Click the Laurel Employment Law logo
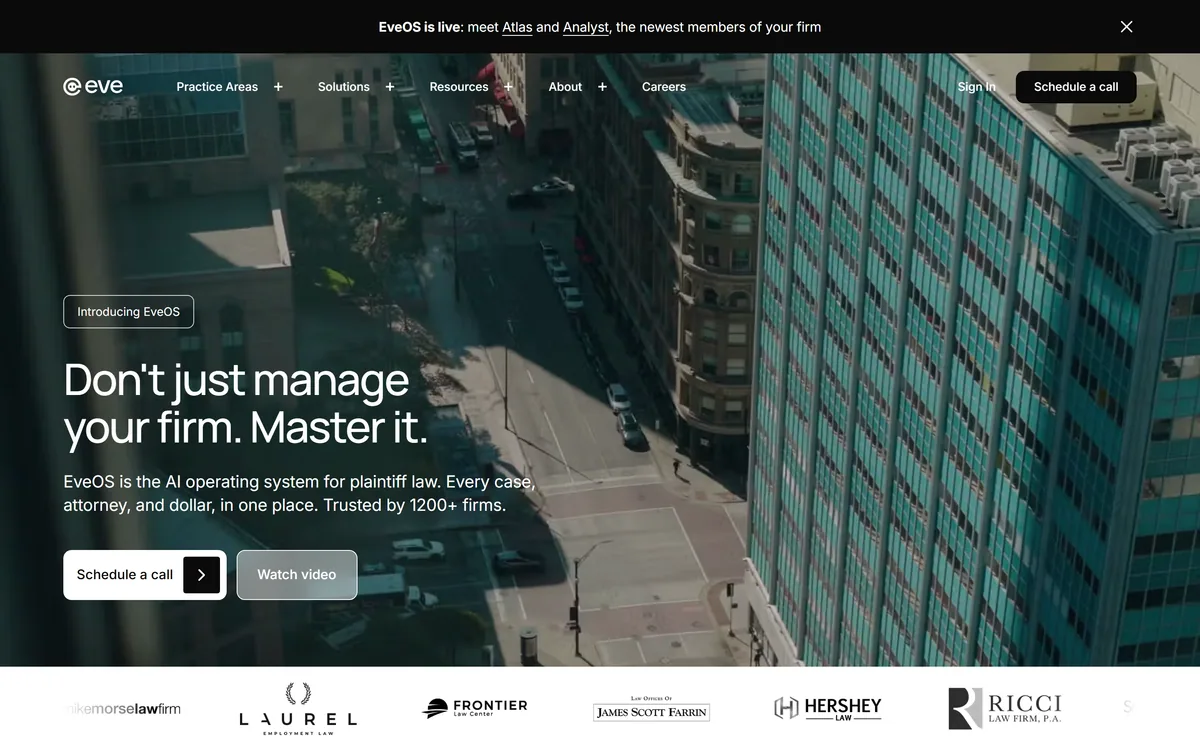The image size is (1200, 750). click(x=298, y=709)
